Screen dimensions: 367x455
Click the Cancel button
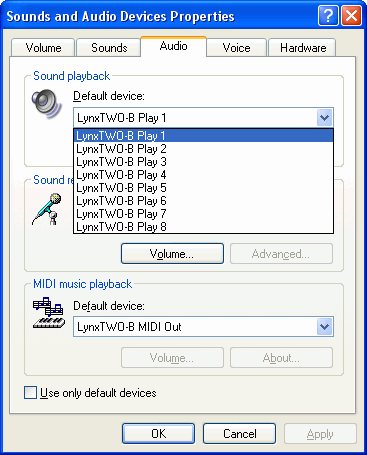[x=239, y=434]
